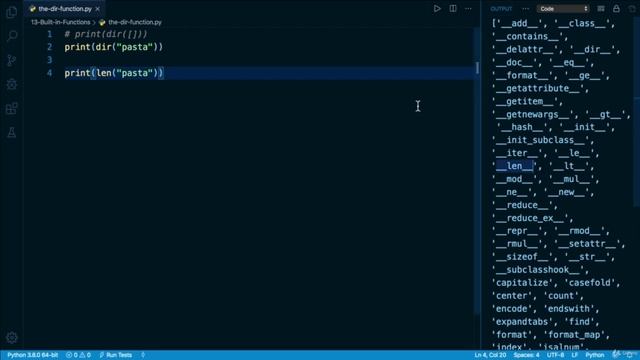Click line number 4 in gutter
Viewport: 640px width, 360px height.
pos(49,73)
